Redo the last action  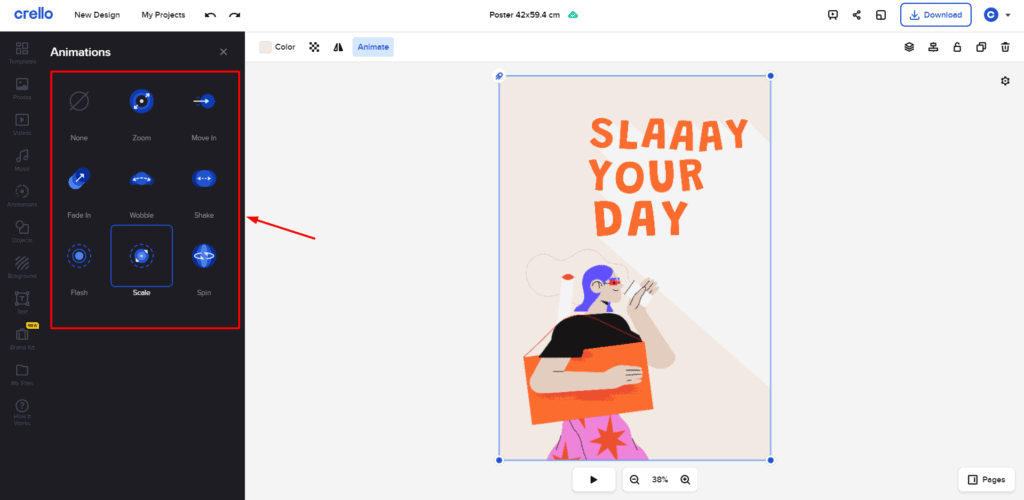(x=234, y=14)
